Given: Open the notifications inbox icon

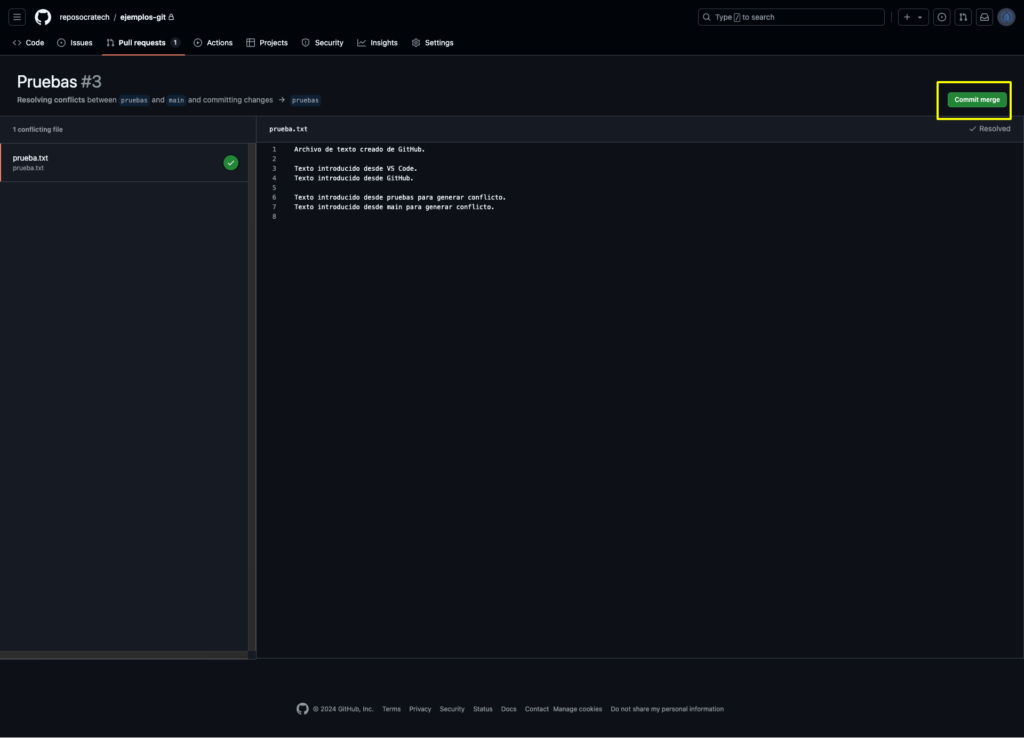Looking at the screenshot, I should click(984, 17).
